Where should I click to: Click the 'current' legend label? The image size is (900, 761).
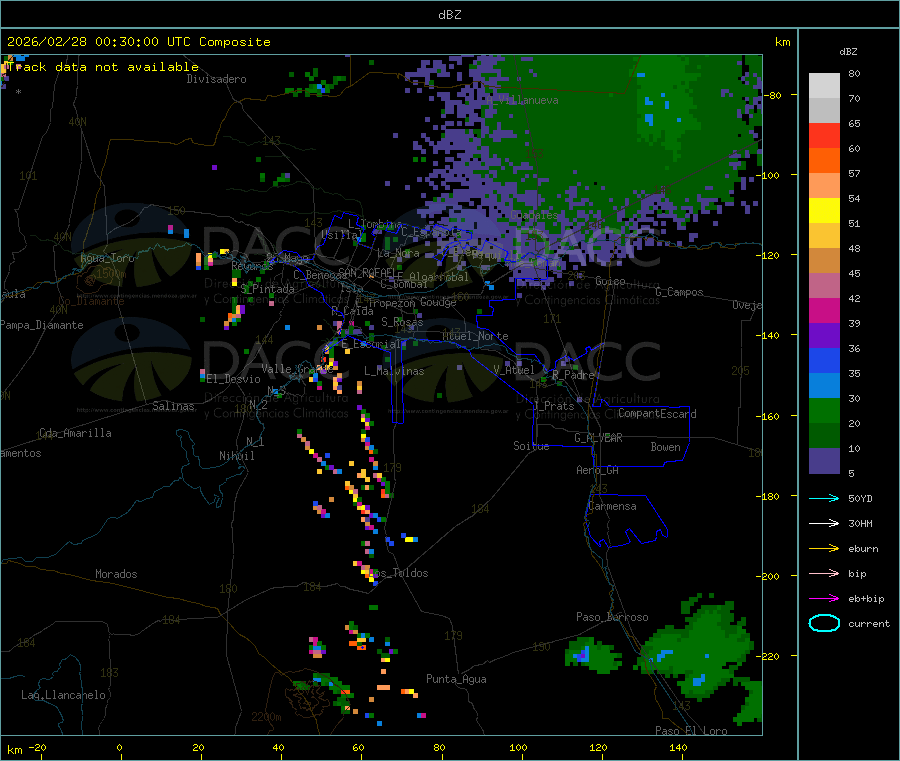point(869,624)
